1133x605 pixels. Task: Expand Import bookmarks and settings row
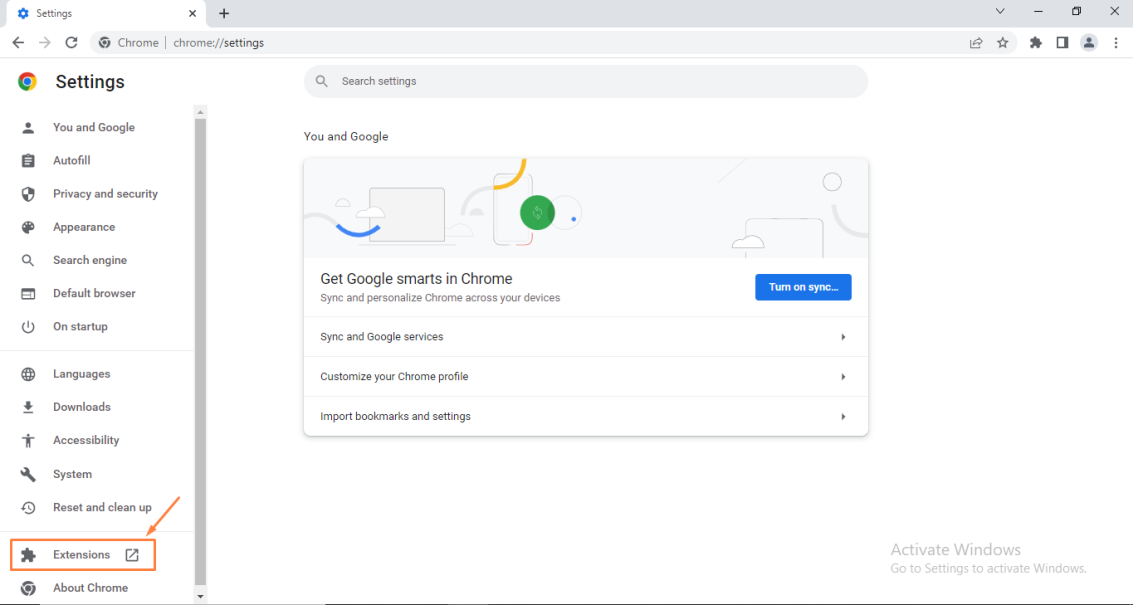585,416
